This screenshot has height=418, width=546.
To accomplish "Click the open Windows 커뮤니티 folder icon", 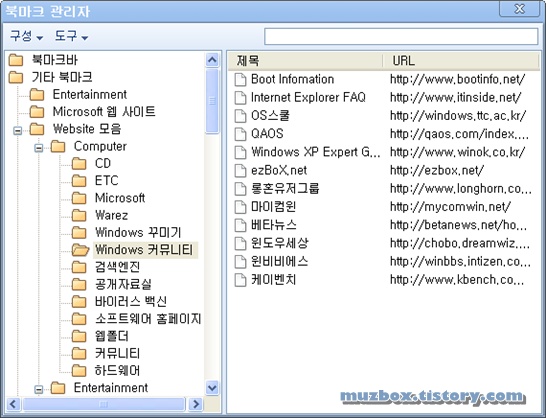I will click(80, 250).
